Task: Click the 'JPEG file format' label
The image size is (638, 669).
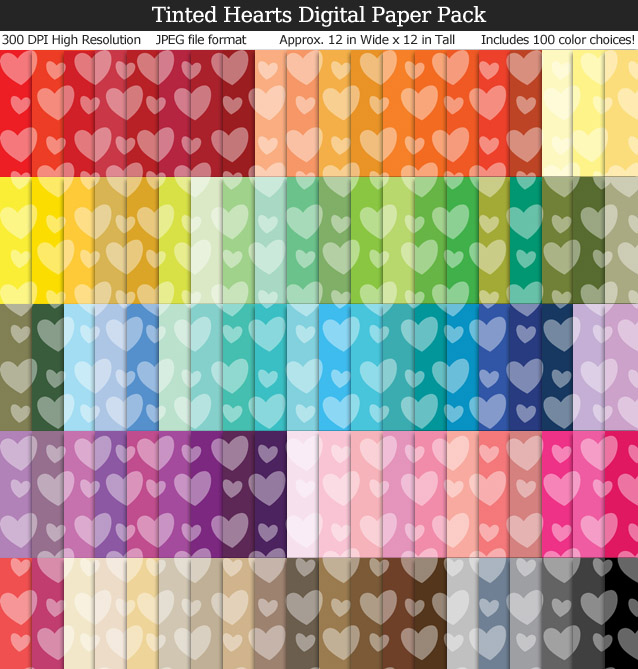Action: (201, 40)
